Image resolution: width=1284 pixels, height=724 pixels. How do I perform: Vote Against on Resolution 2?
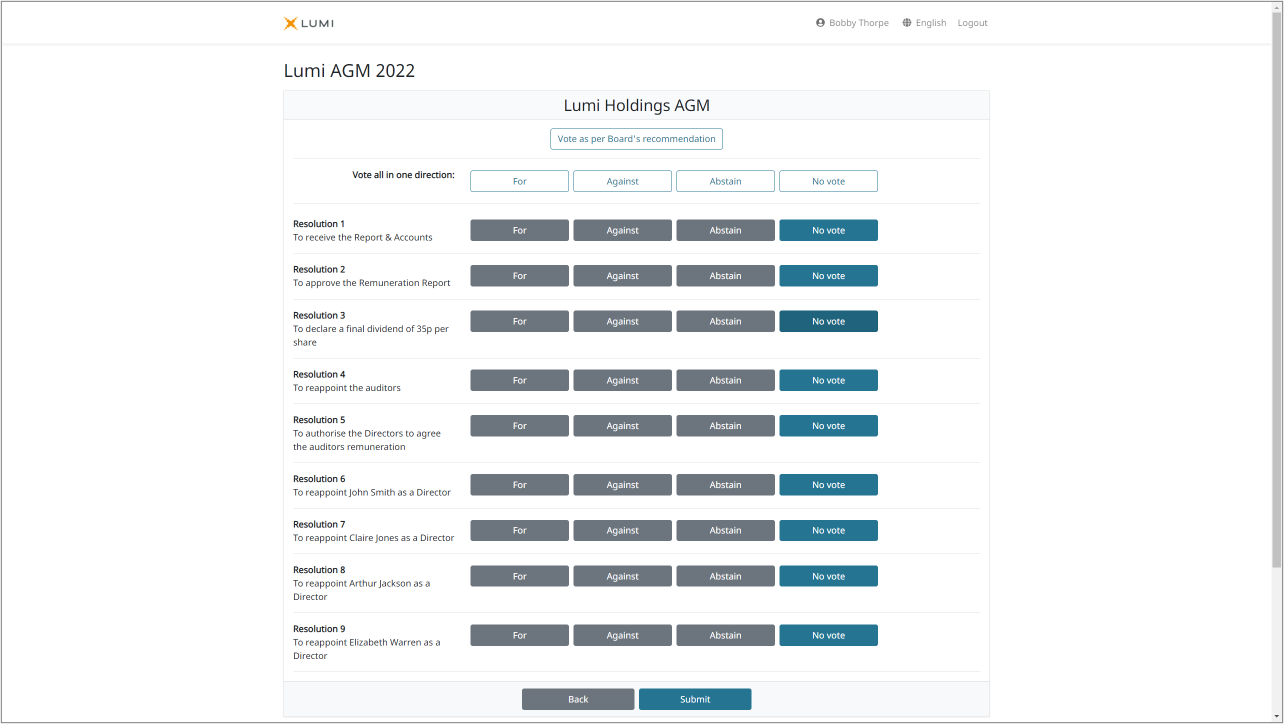[622, 276]
